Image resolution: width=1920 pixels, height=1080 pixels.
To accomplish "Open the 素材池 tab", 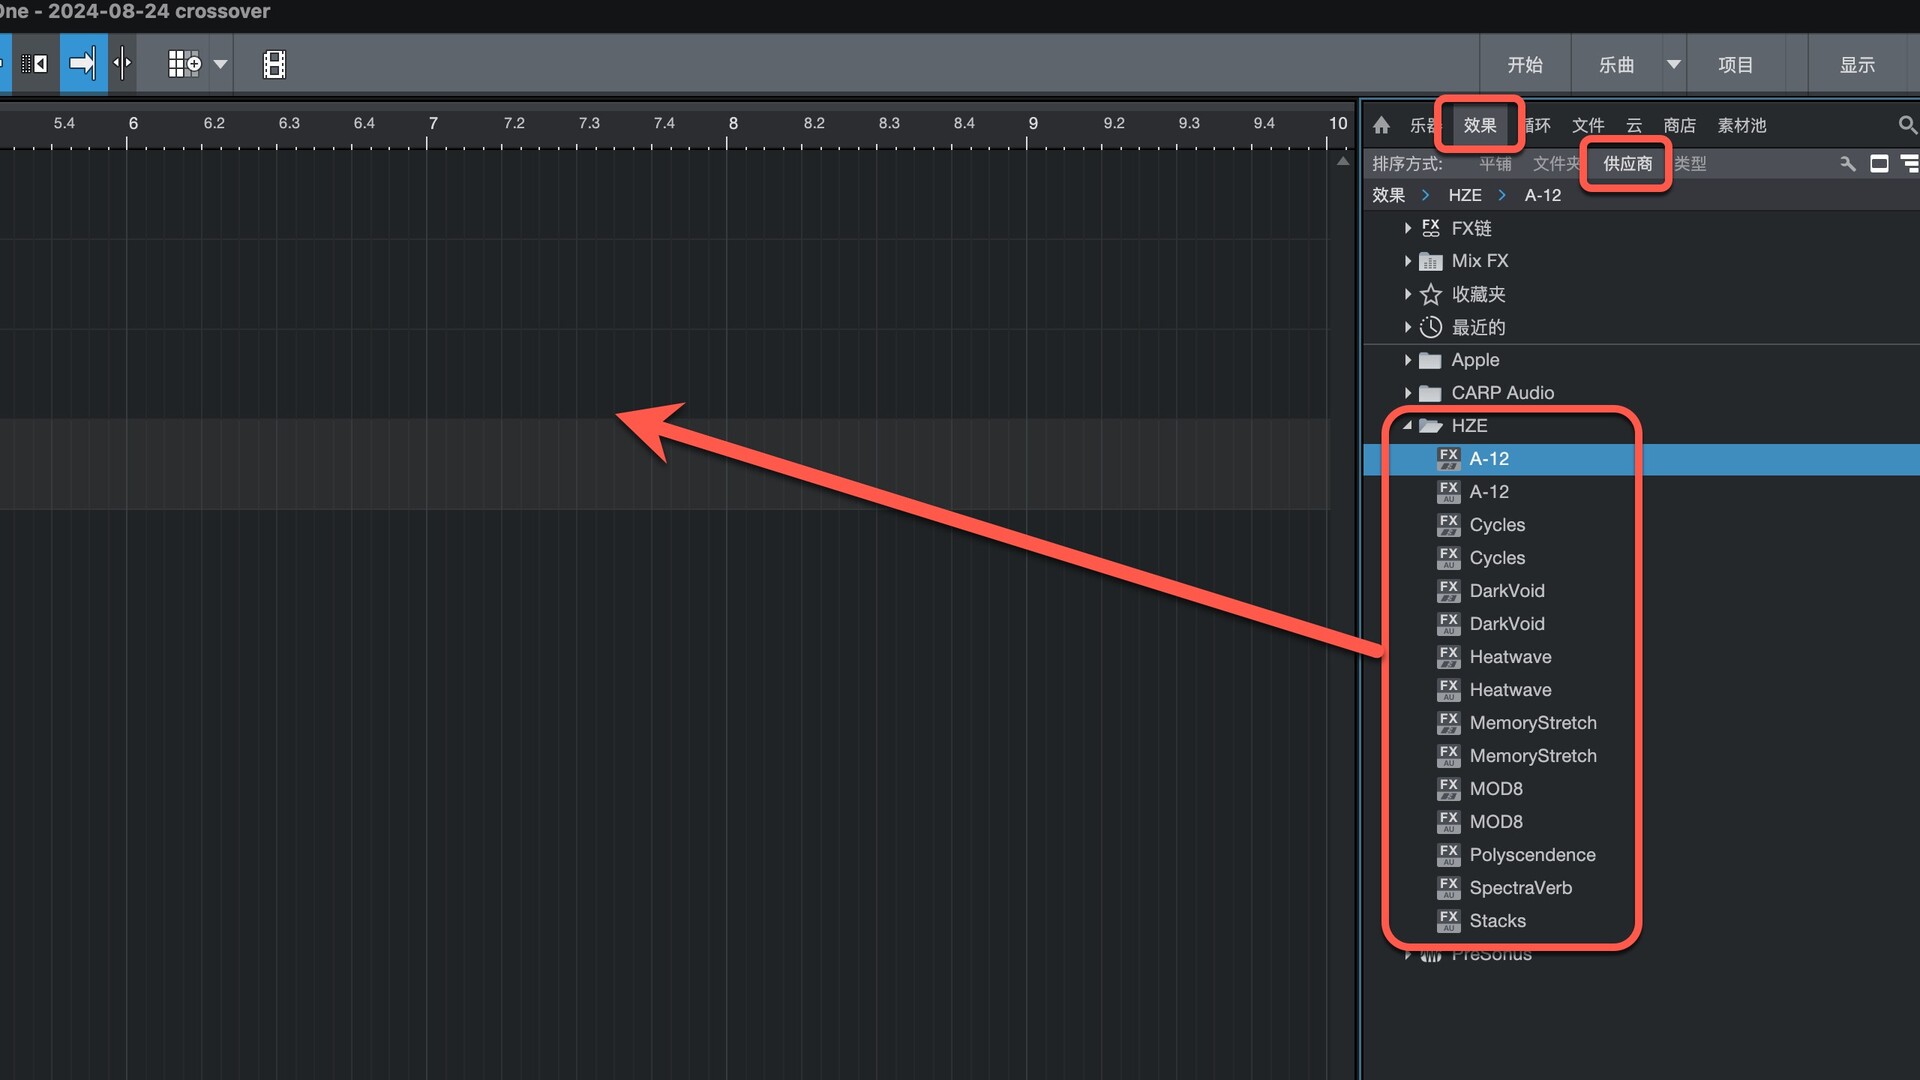I will pyautogui.click(x=1741, y=125).
